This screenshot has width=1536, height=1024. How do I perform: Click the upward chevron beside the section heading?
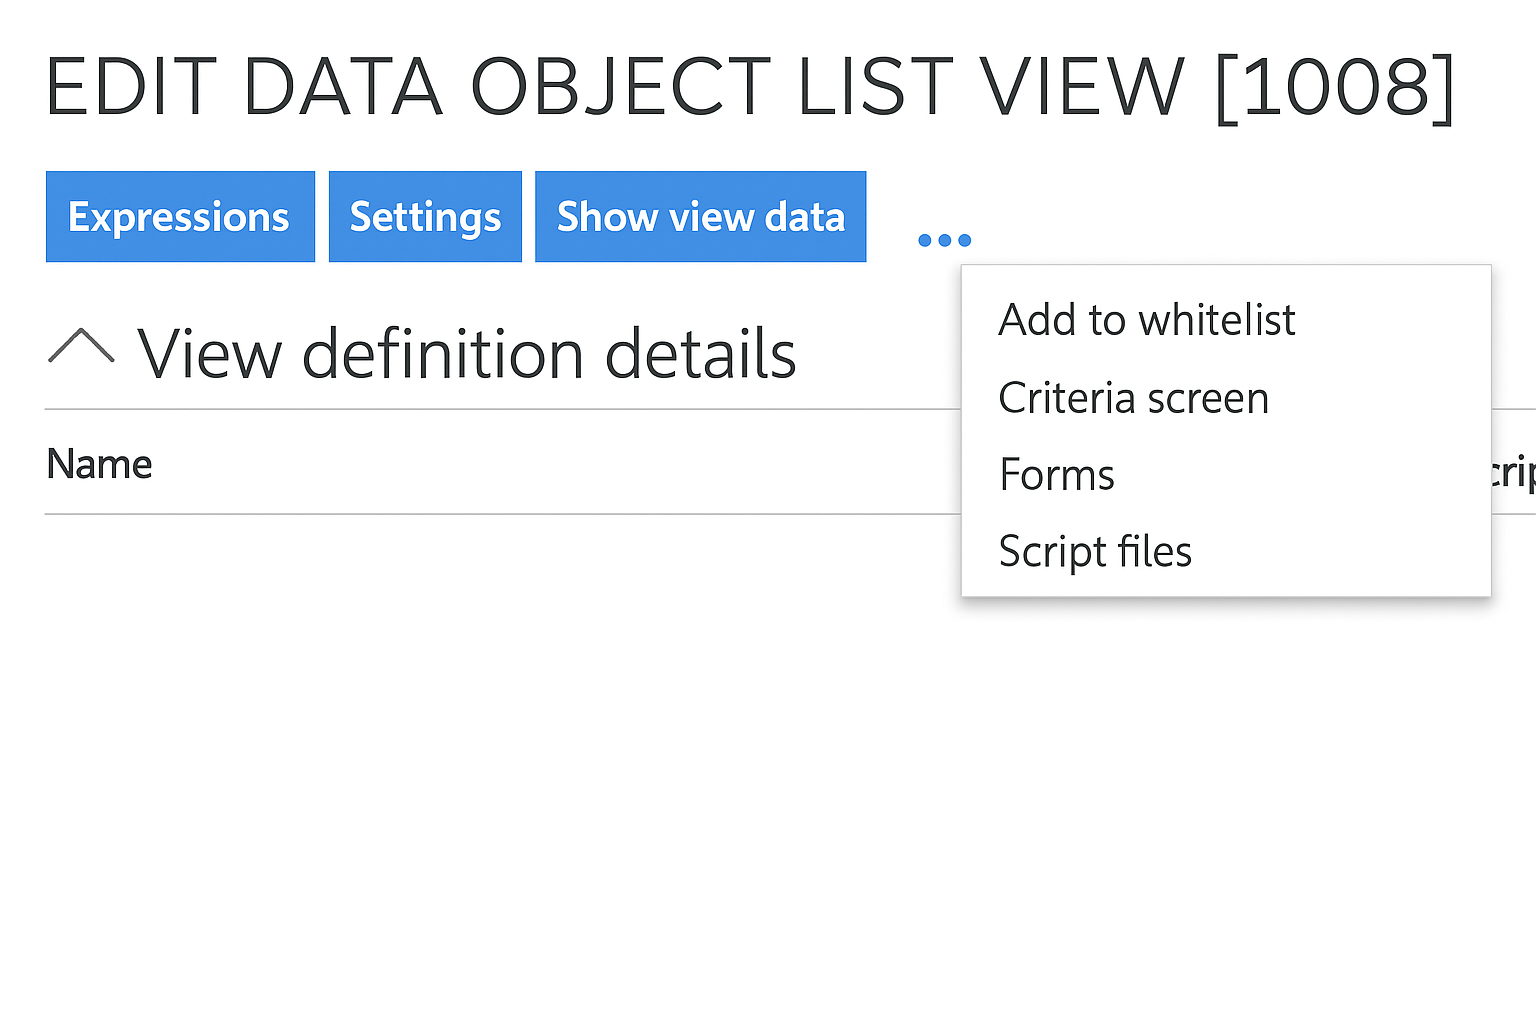(82, 348)
